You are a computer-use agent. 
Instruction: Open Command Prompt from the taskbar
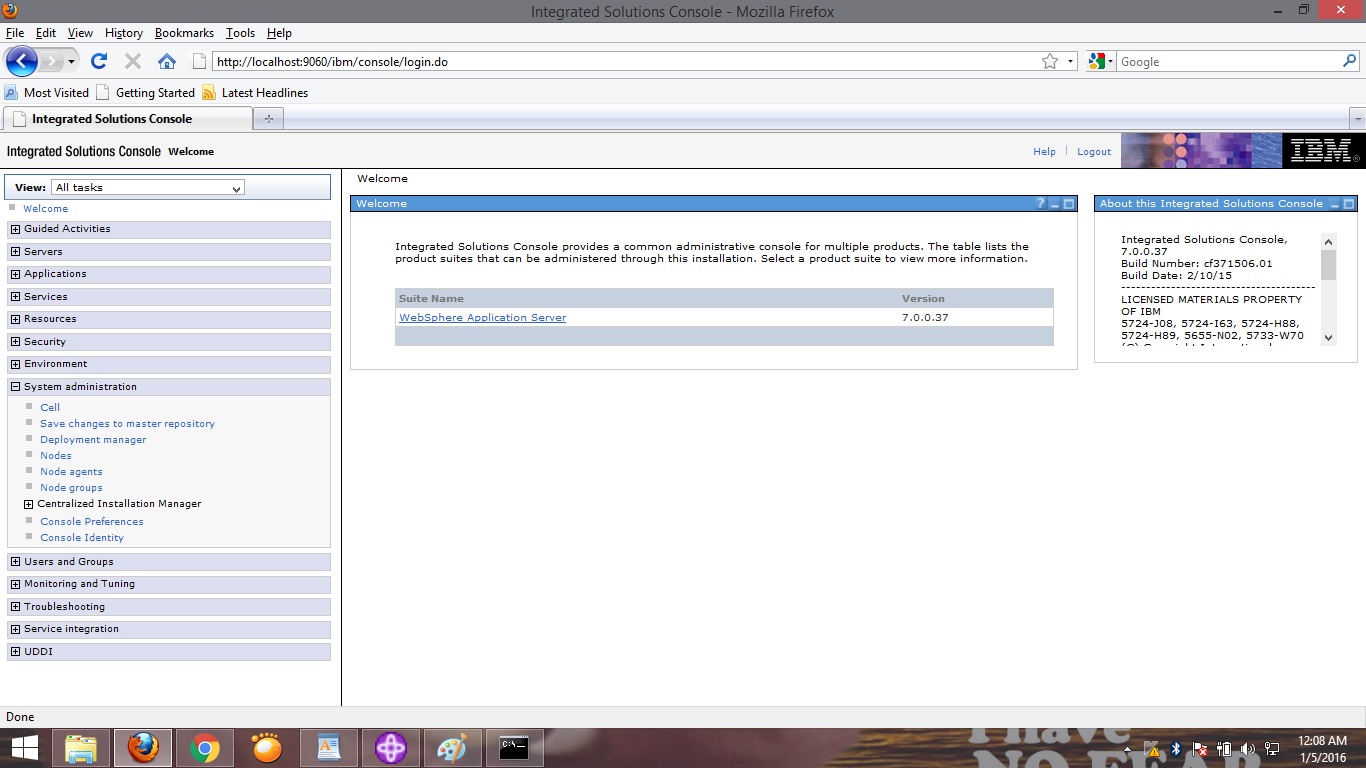pyautogui.click(x=514, y=748)
